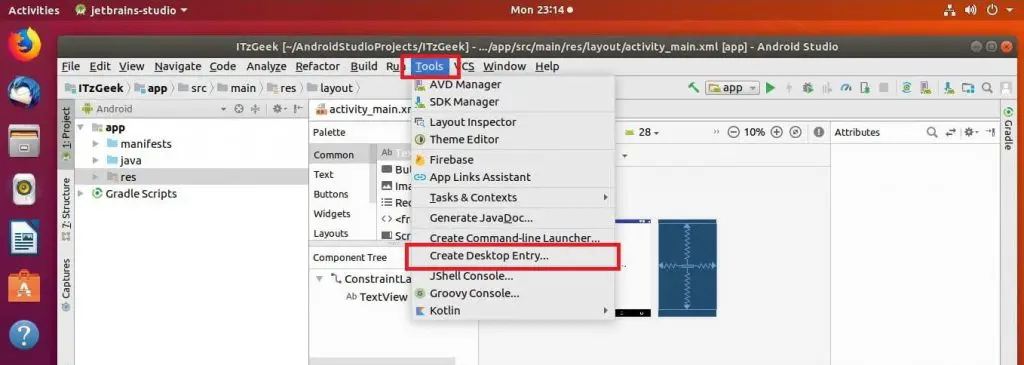
Task: Choose Generate JavaDoc menu item
Action: tap(513, 217)
